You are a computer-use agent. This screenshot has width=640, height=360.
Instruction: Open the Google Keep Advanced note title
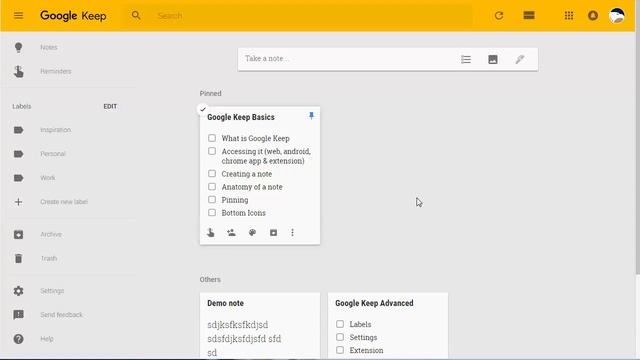(374, 303)
